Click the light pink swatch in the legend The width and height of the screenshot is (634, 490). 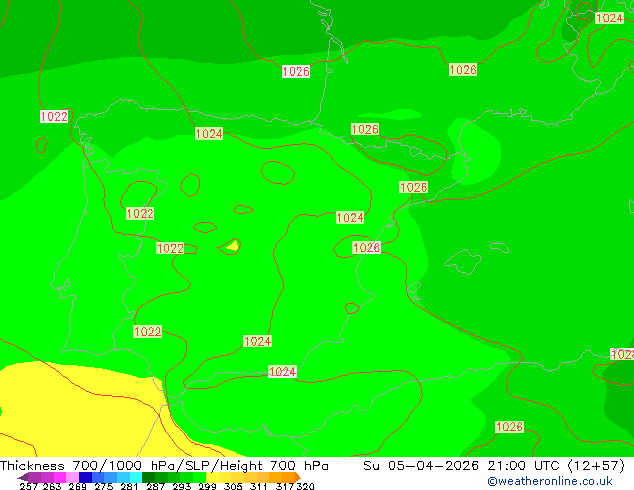(72, 477)
